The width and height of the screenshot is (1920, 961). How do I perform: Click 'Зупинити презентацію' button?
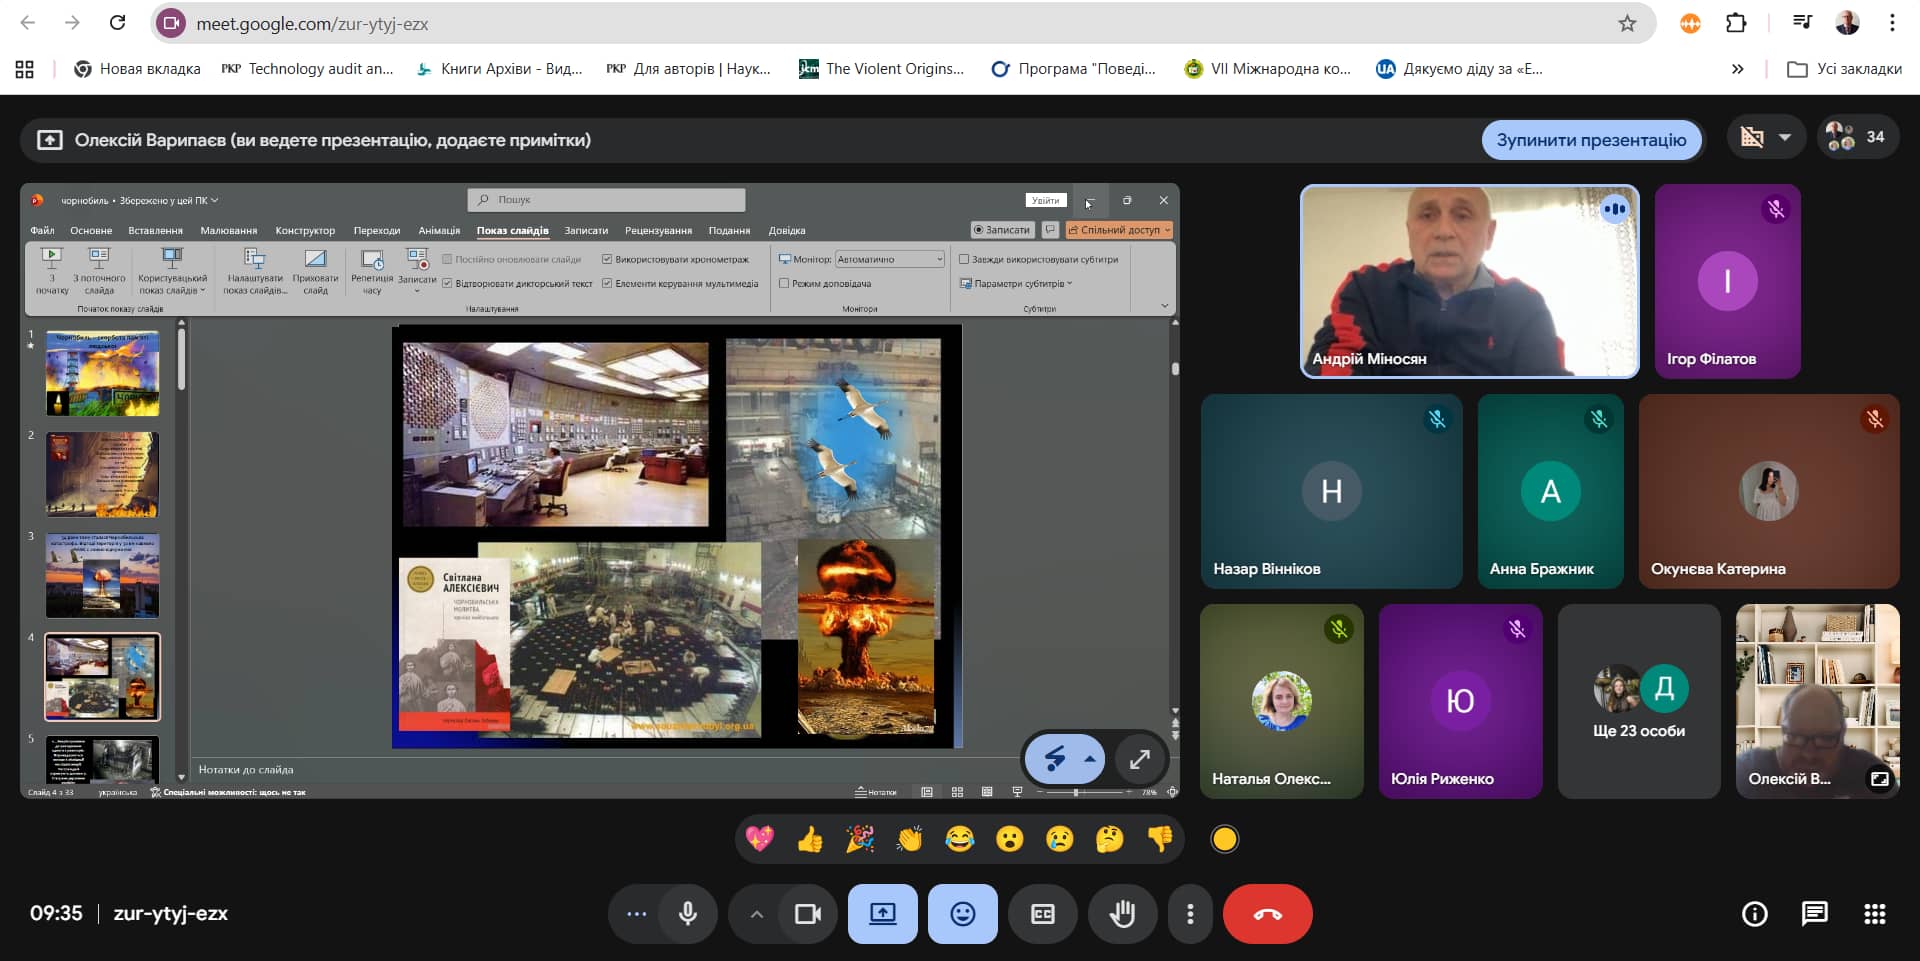(1590, 140)
